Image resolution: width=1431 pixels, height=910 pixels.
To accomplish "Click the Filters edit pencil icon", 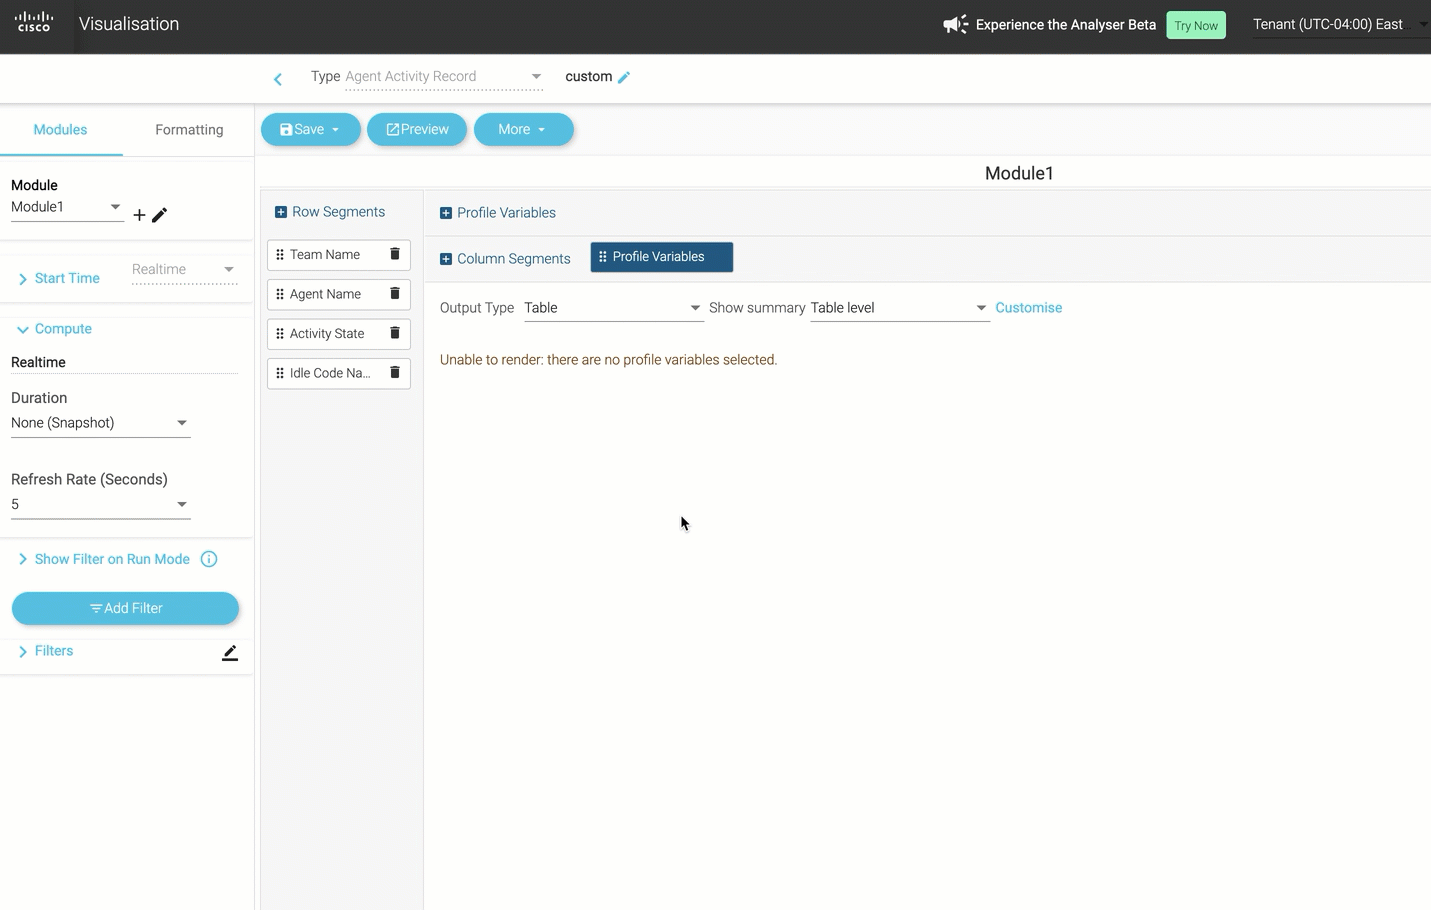I will coord(230,653).
